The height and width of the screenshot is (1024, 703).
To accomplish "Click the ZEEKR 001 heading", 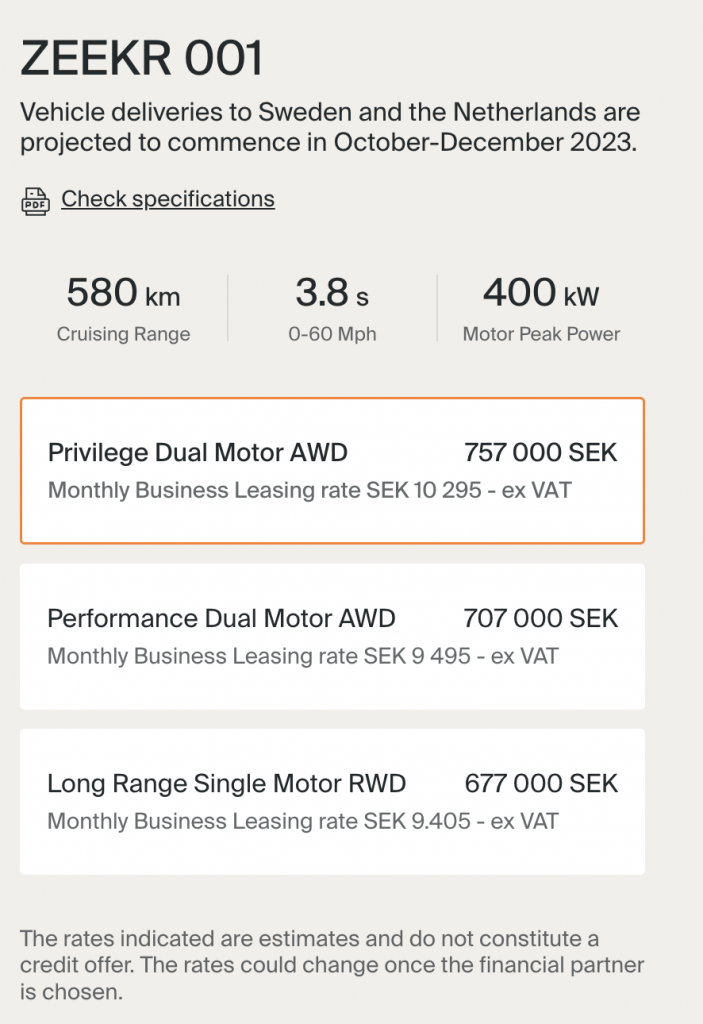I will [x=142, y=60].
